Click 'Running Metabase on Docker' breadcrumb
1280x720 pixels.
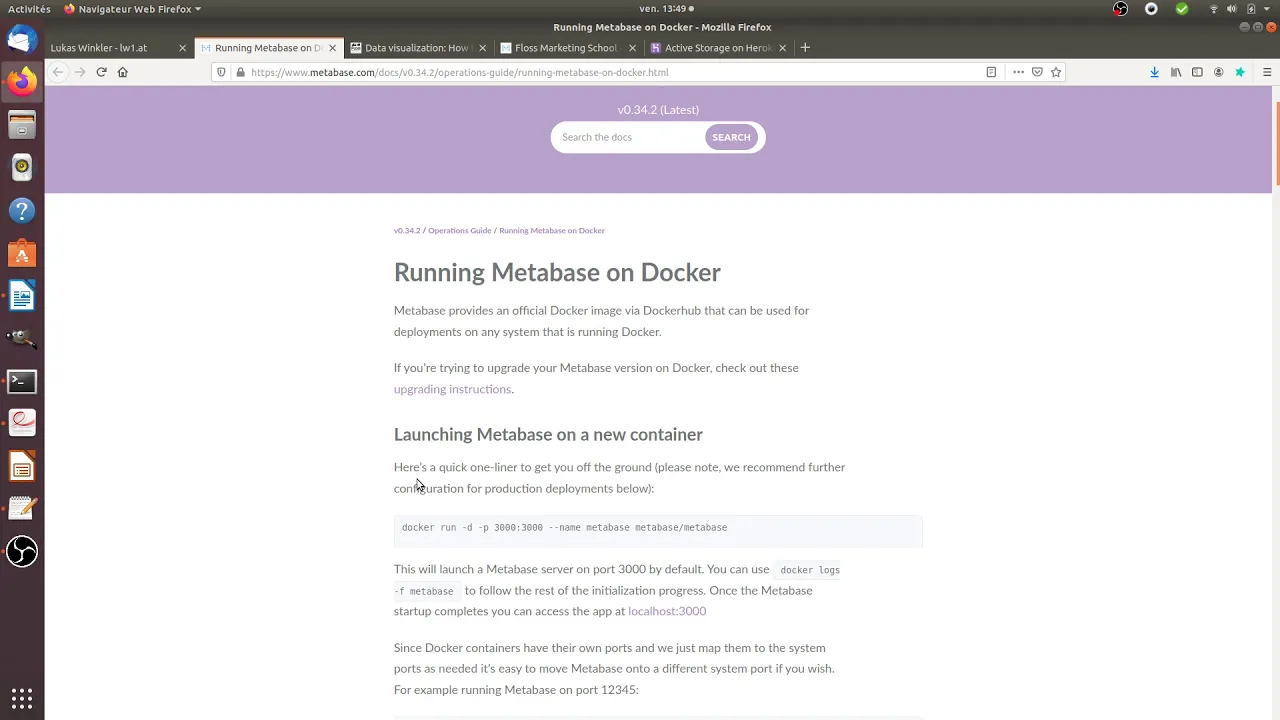click(x=552, y=231)
